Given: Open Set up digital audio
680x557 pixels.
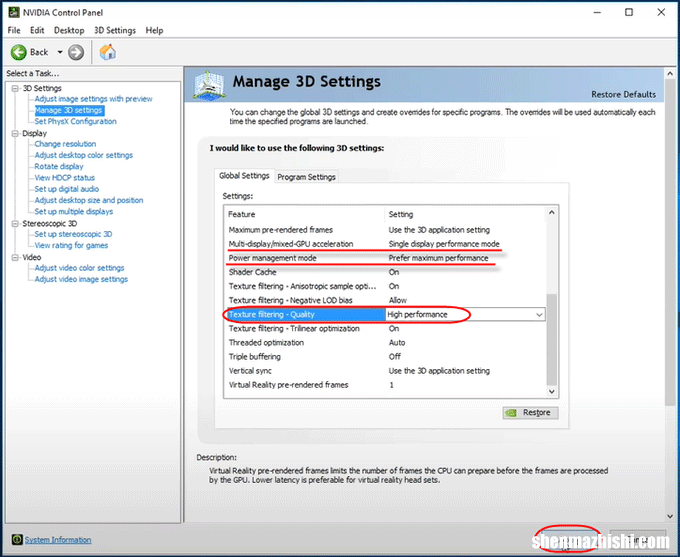Looking at the screenshot, I should [x=67, y=189].
